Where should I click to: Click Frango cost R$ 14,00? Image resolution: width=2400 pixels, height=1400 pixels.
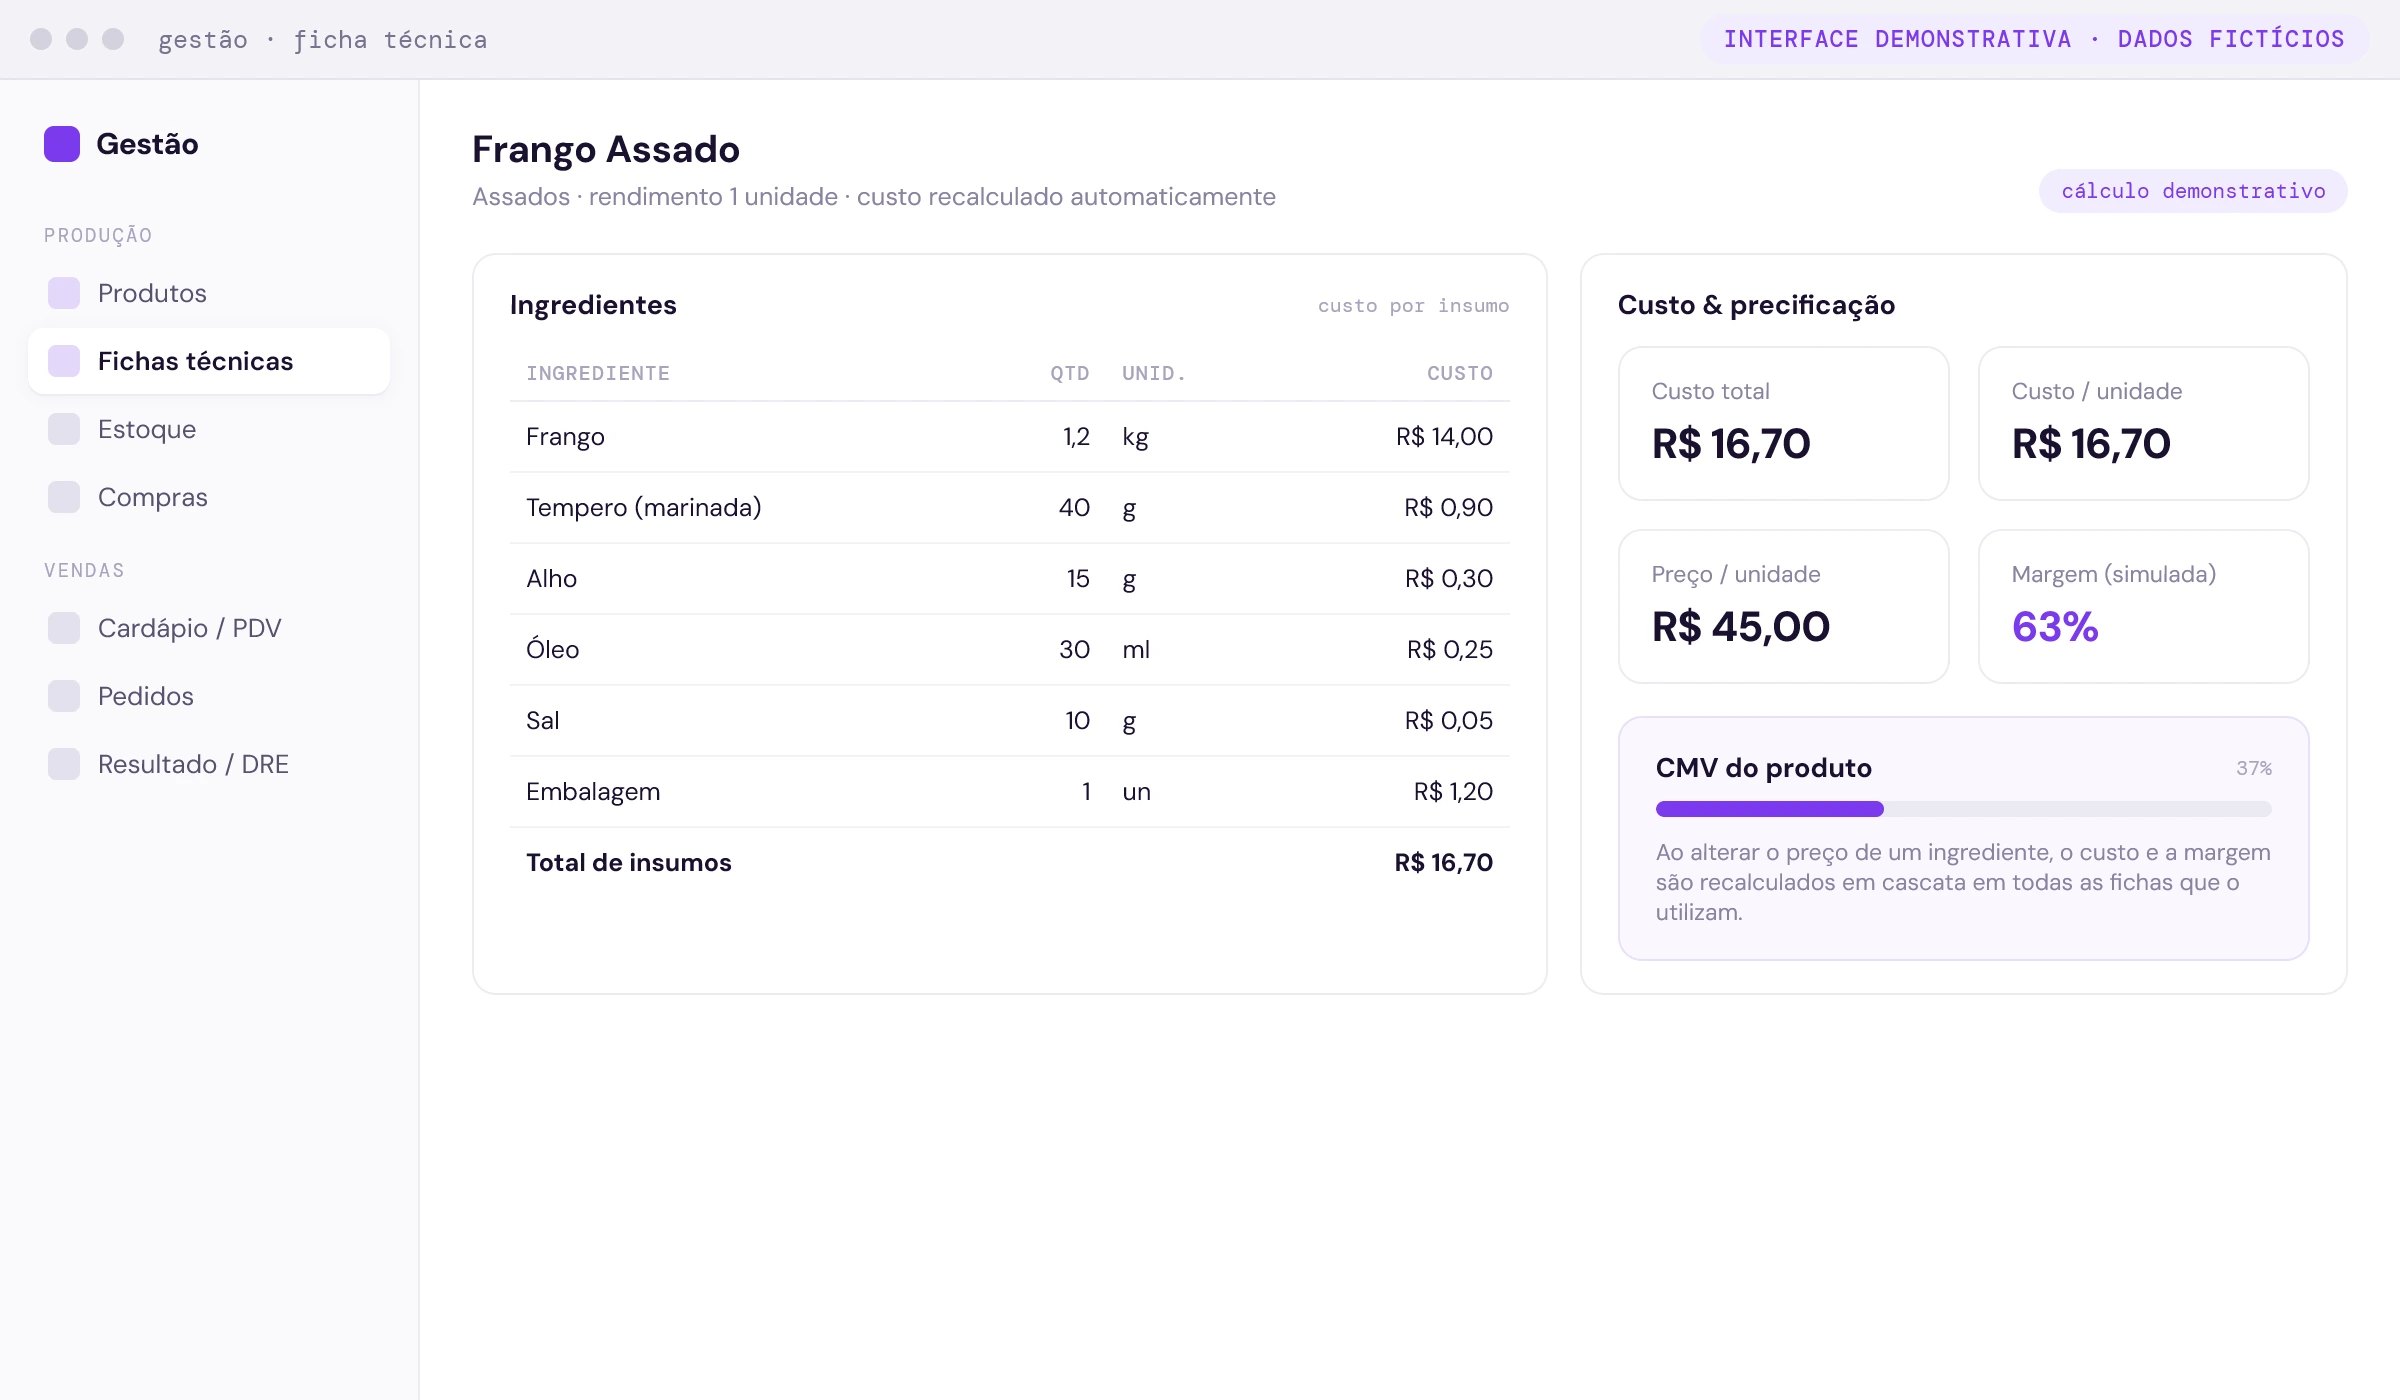pos(1444,437)
